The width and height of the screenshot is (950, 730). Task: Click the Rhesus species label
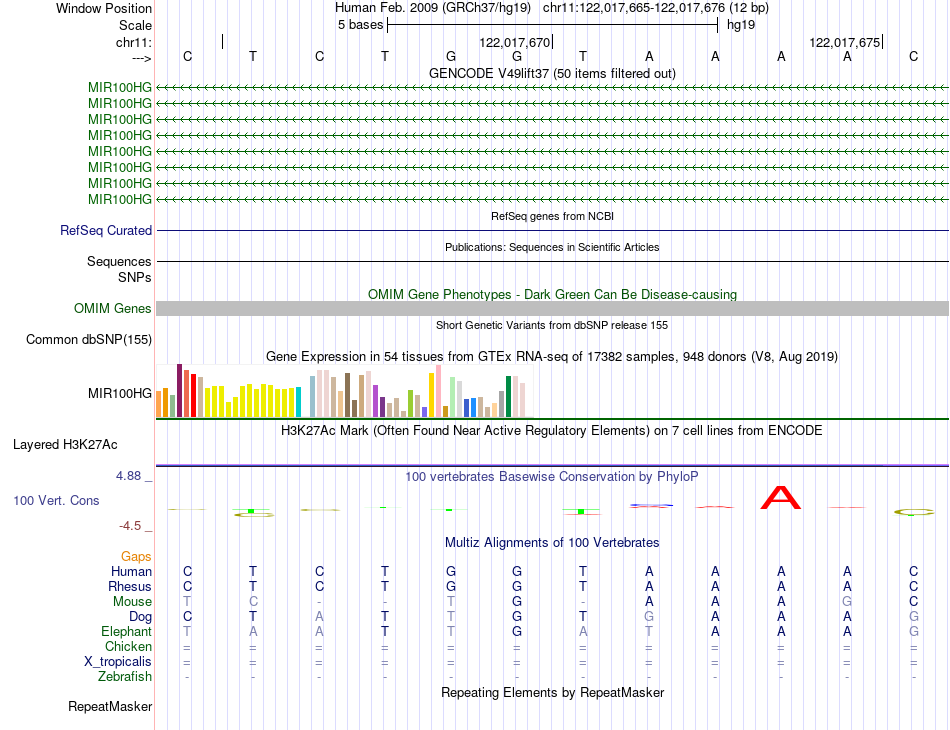[130, 586]
